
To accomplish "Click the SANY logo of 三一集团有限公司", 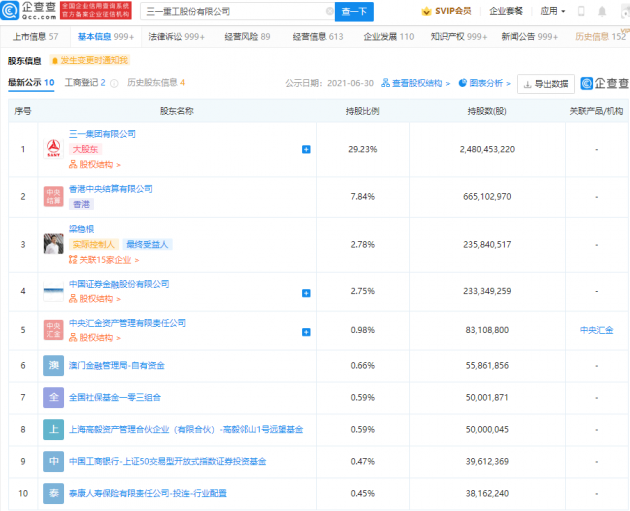I will pyautogui.click(x=54, y=149).
